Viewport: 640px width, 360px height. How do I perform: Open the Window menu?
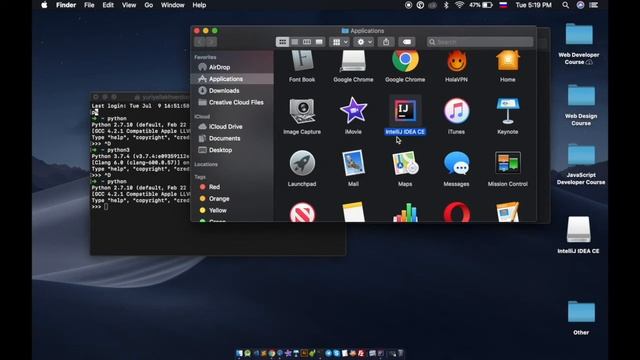tap(172, 5)
